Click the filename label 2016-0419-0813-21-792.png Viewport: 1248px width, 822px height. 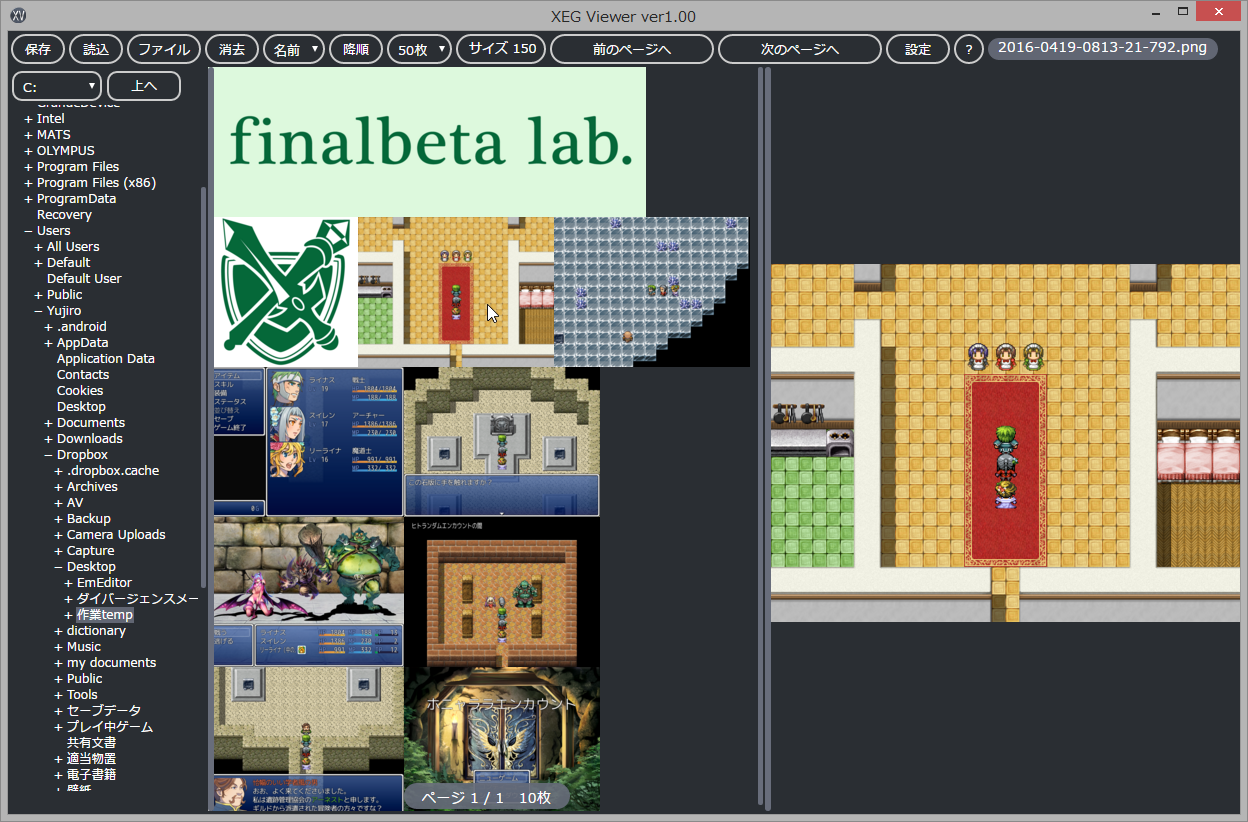[x=1102, y=48]
